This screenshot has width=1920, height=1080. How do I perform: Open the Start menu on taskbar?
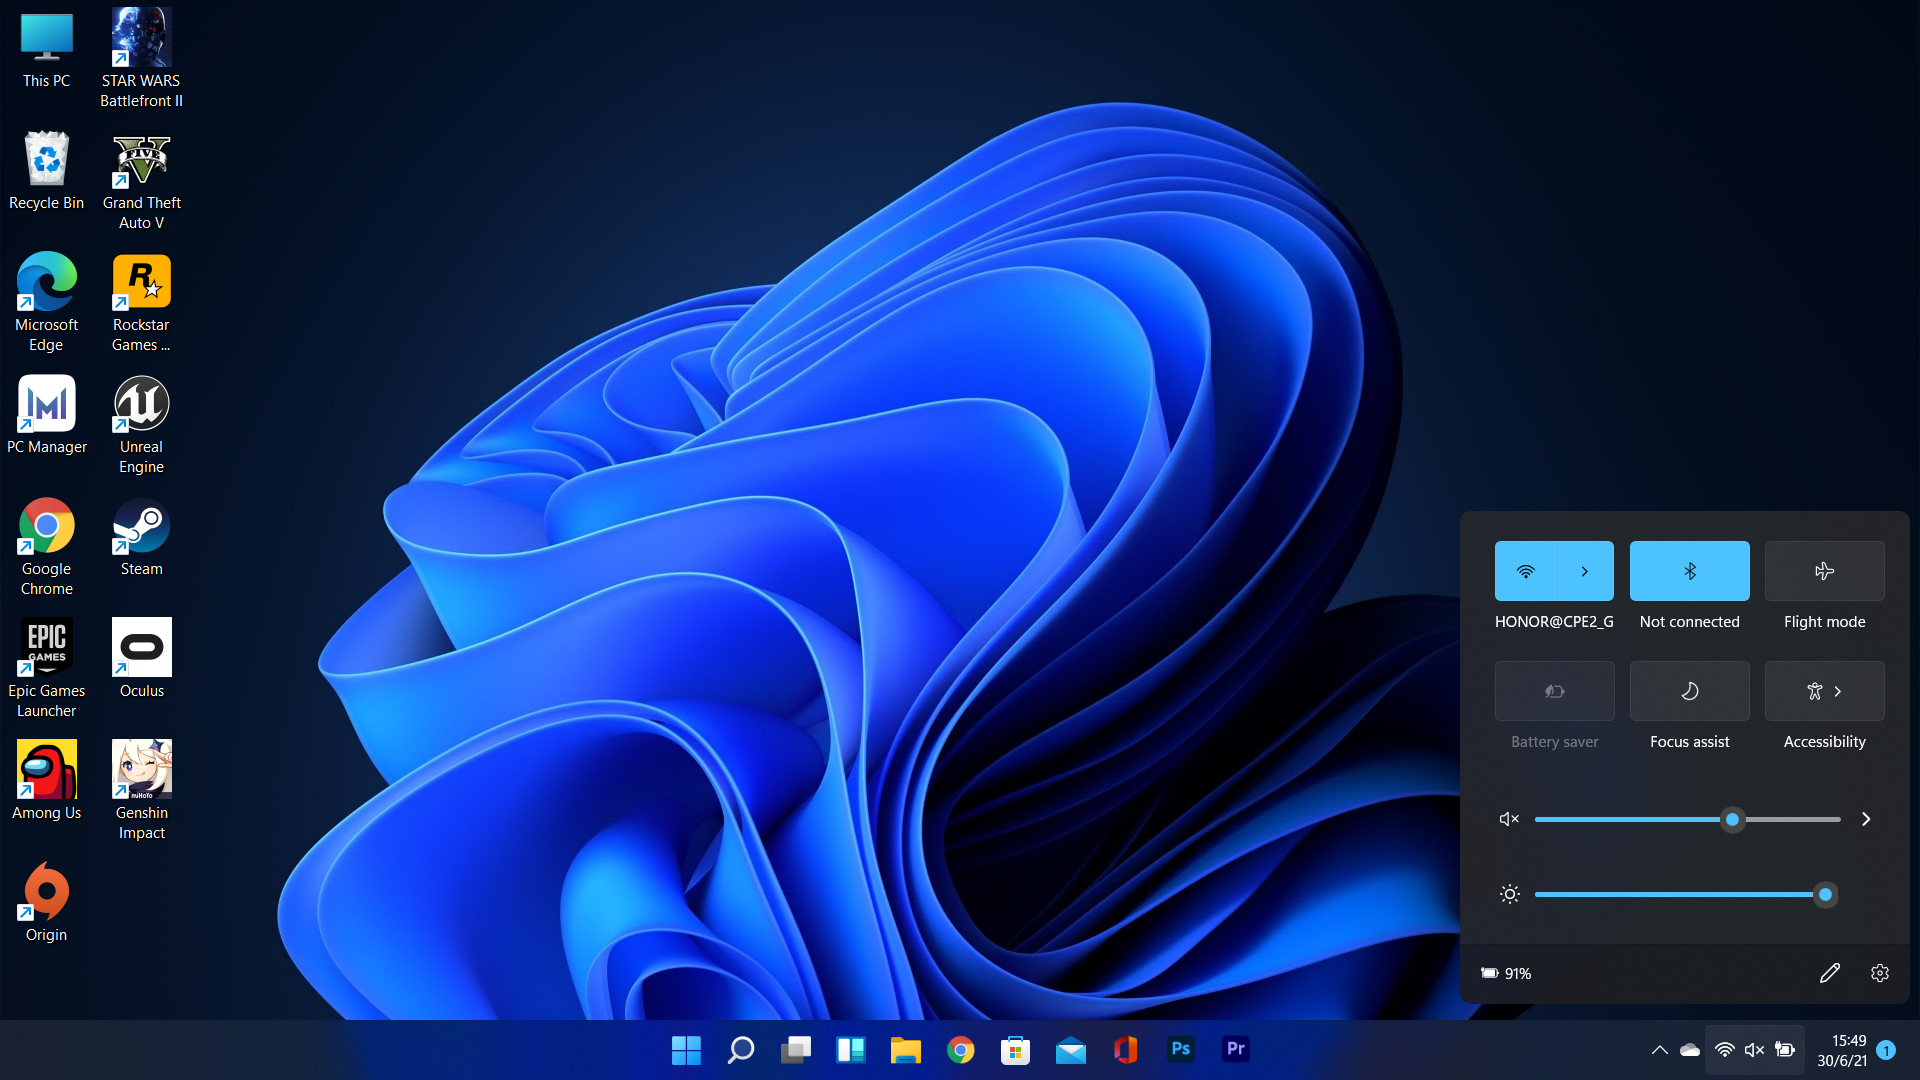point(686,1050)
